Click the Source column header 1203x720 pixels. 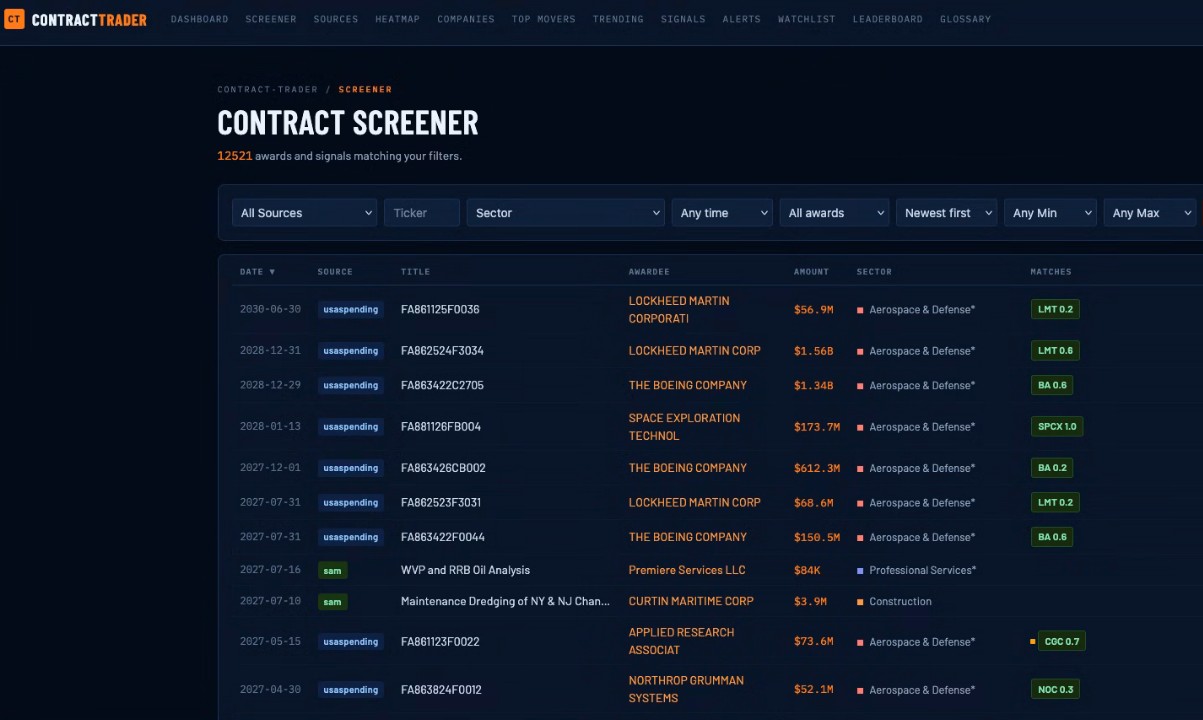335,272
